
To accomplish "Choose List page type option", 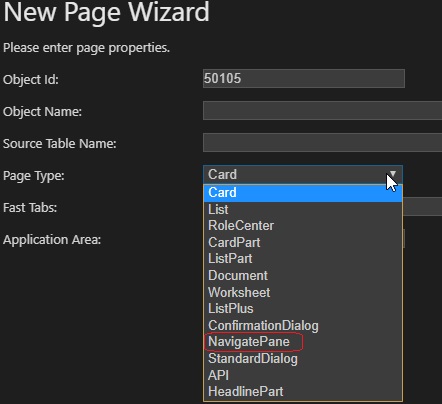I will tap(303, 209).
